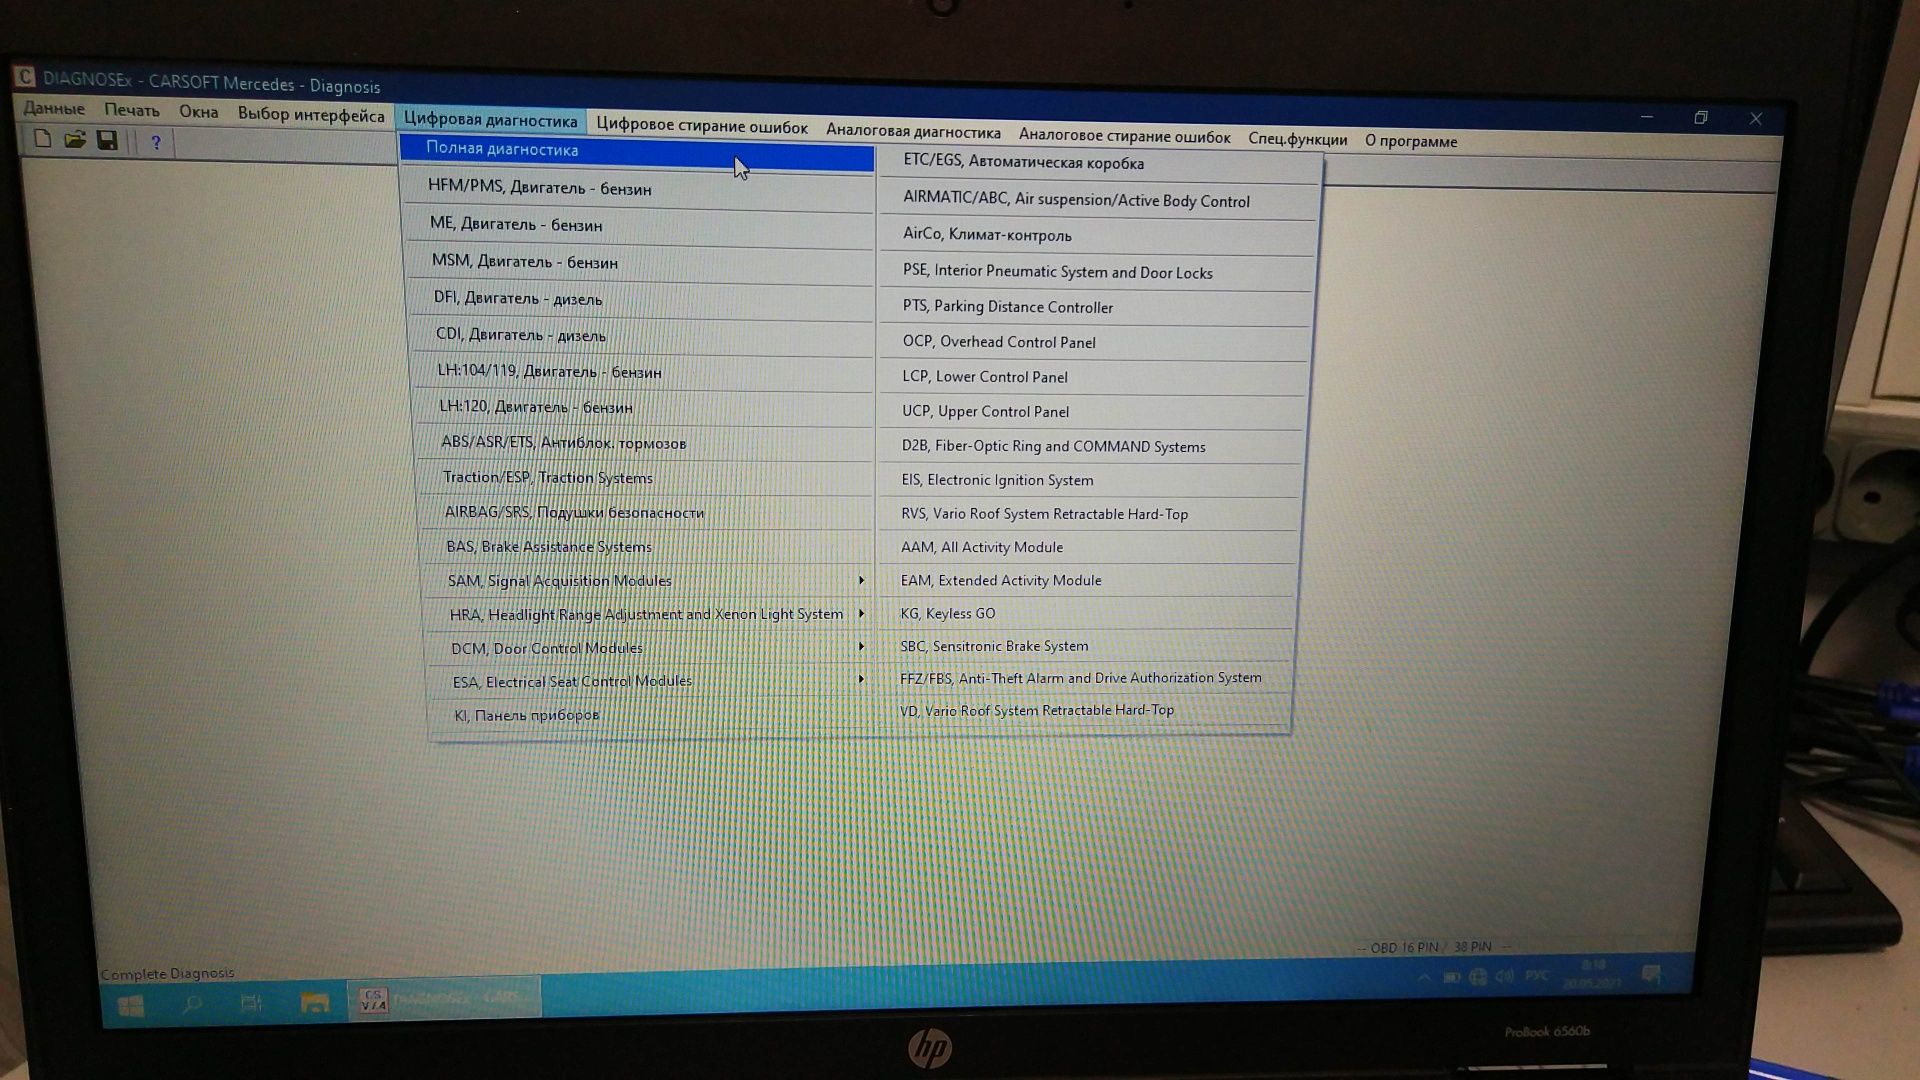Click the New document toolbar icon
Viewport: 1920px width, 1080px height.
click(x=43, y=139)
